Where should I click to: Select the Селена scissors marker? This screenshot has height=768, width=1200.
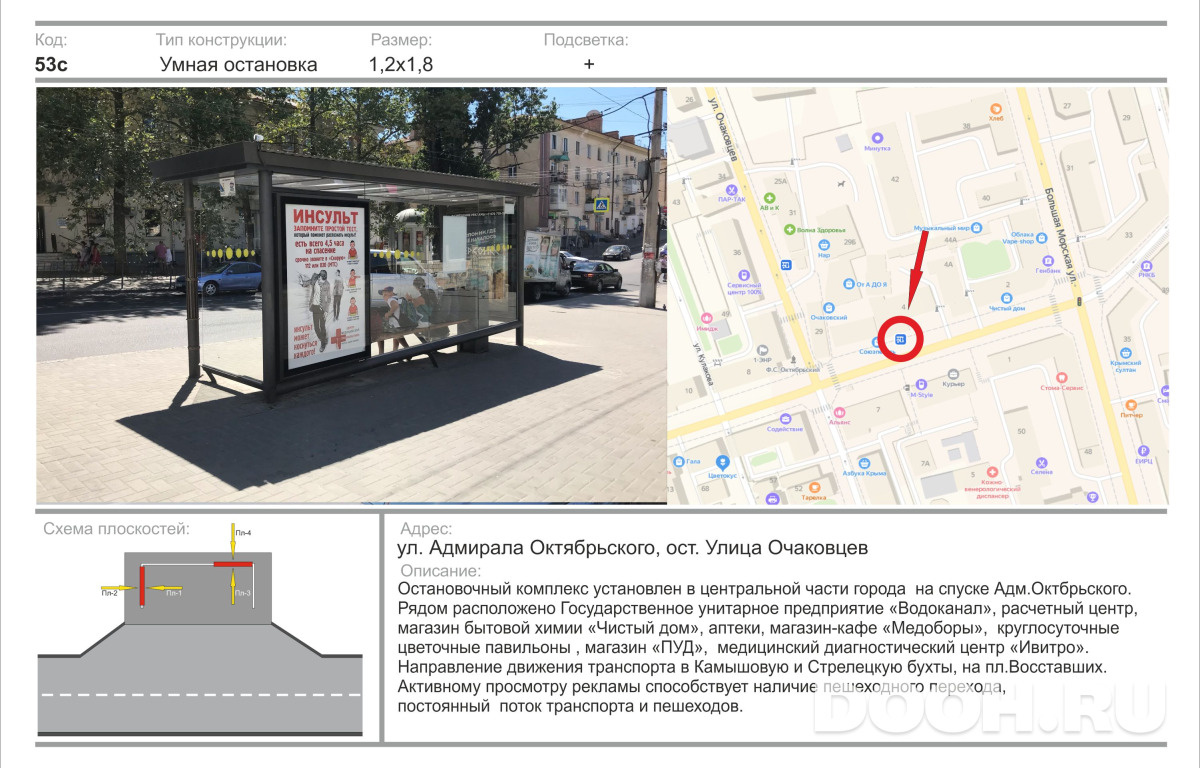[x=1042, y=462]
